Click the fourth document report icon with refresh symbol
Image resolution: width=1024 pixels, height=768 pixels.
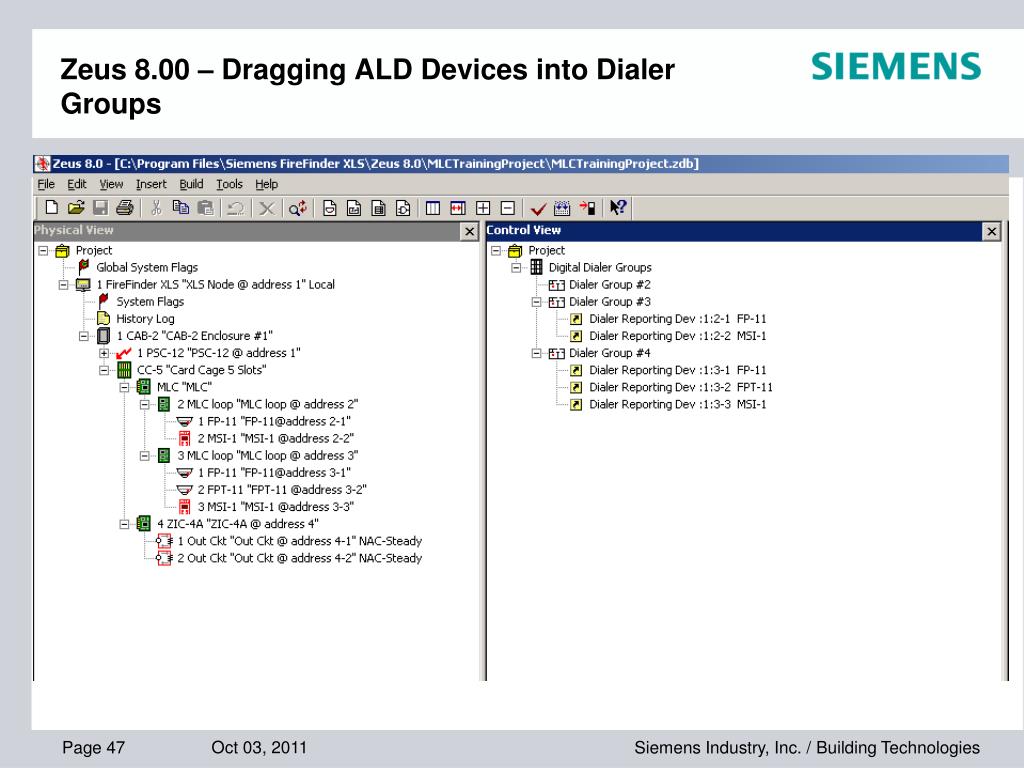(404, 208)
